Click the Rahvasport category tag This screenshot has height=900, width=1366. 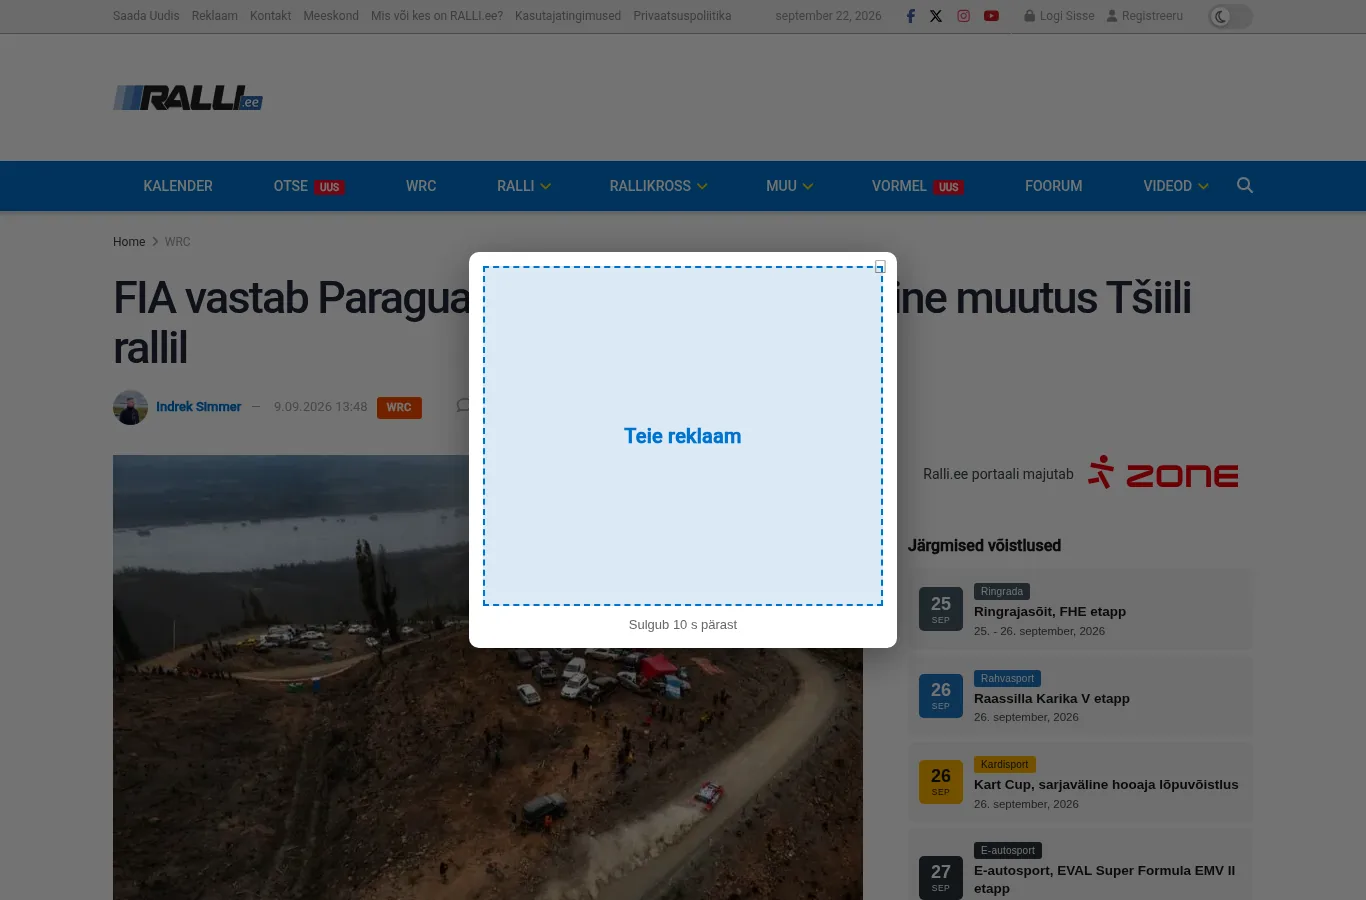coord(1007,678)
